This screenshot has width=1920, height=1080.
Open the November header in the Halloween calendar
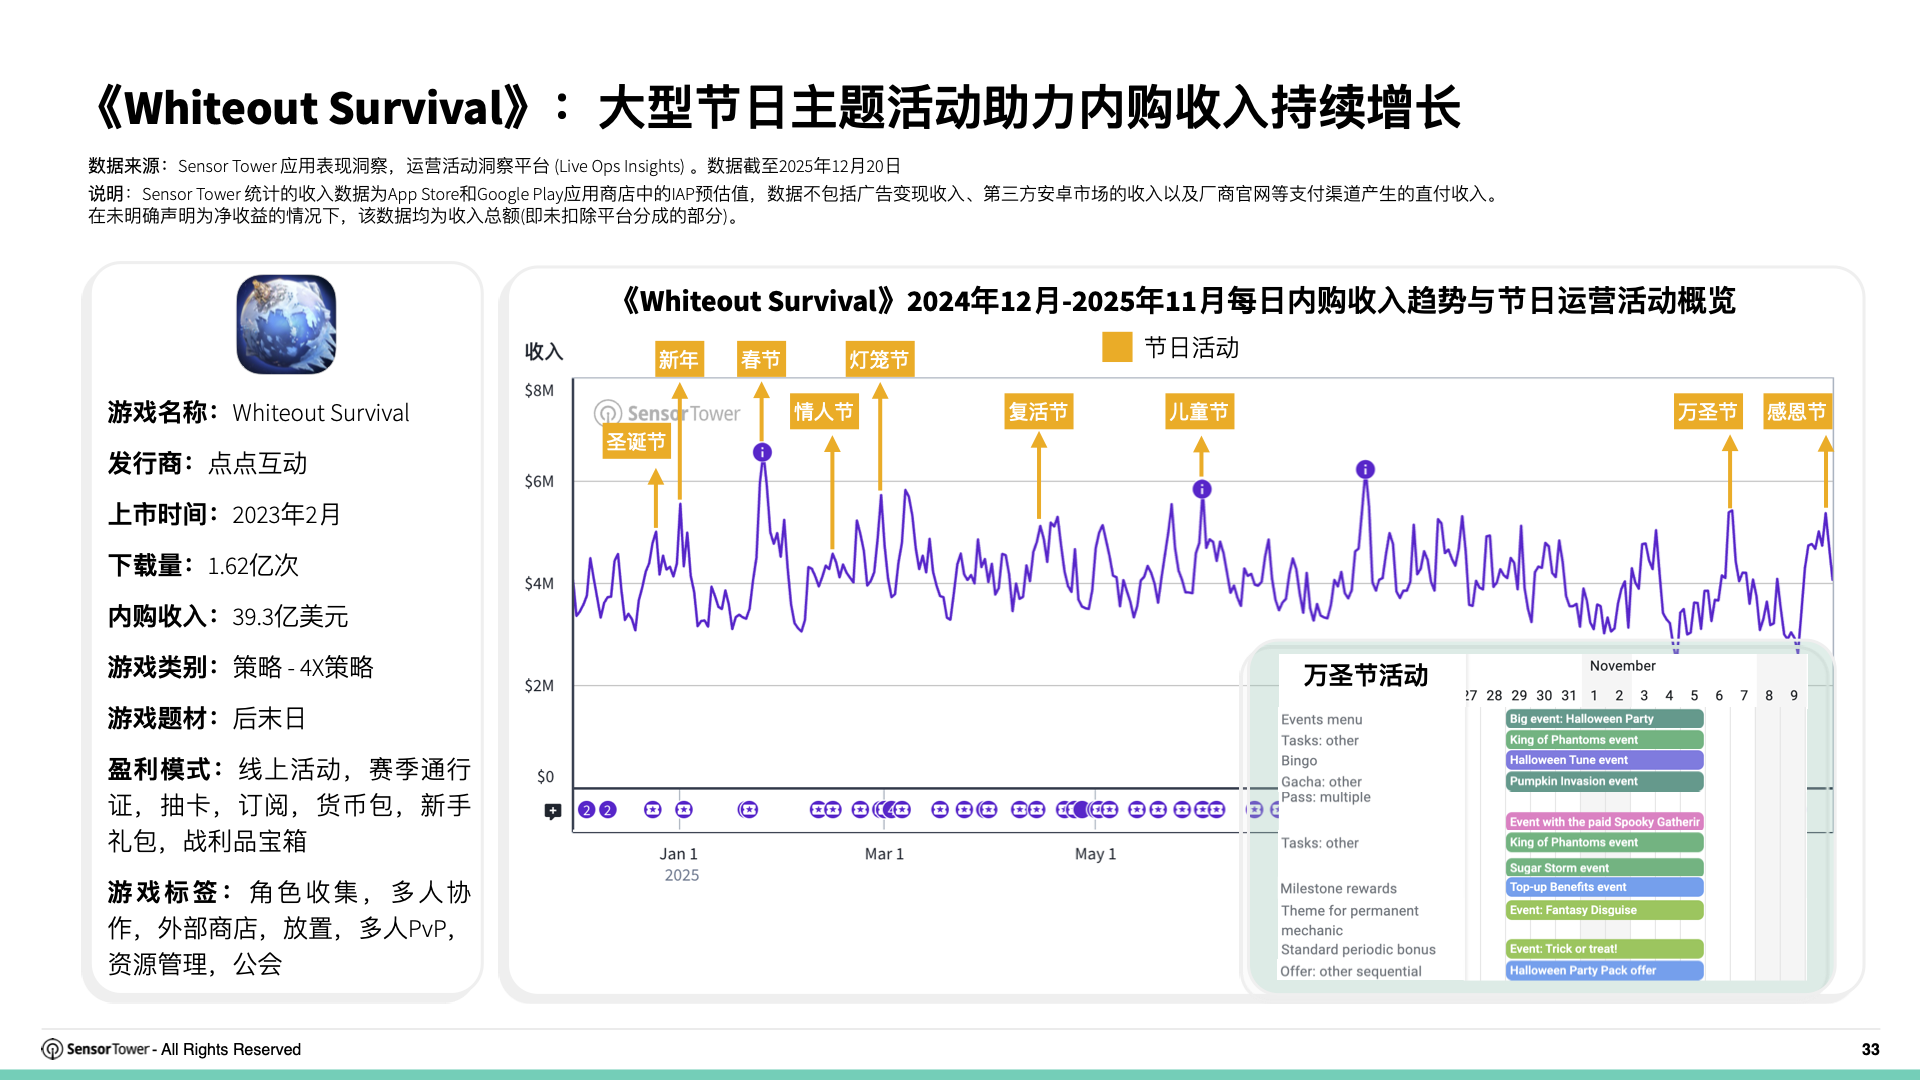(x=1622, y=665)
